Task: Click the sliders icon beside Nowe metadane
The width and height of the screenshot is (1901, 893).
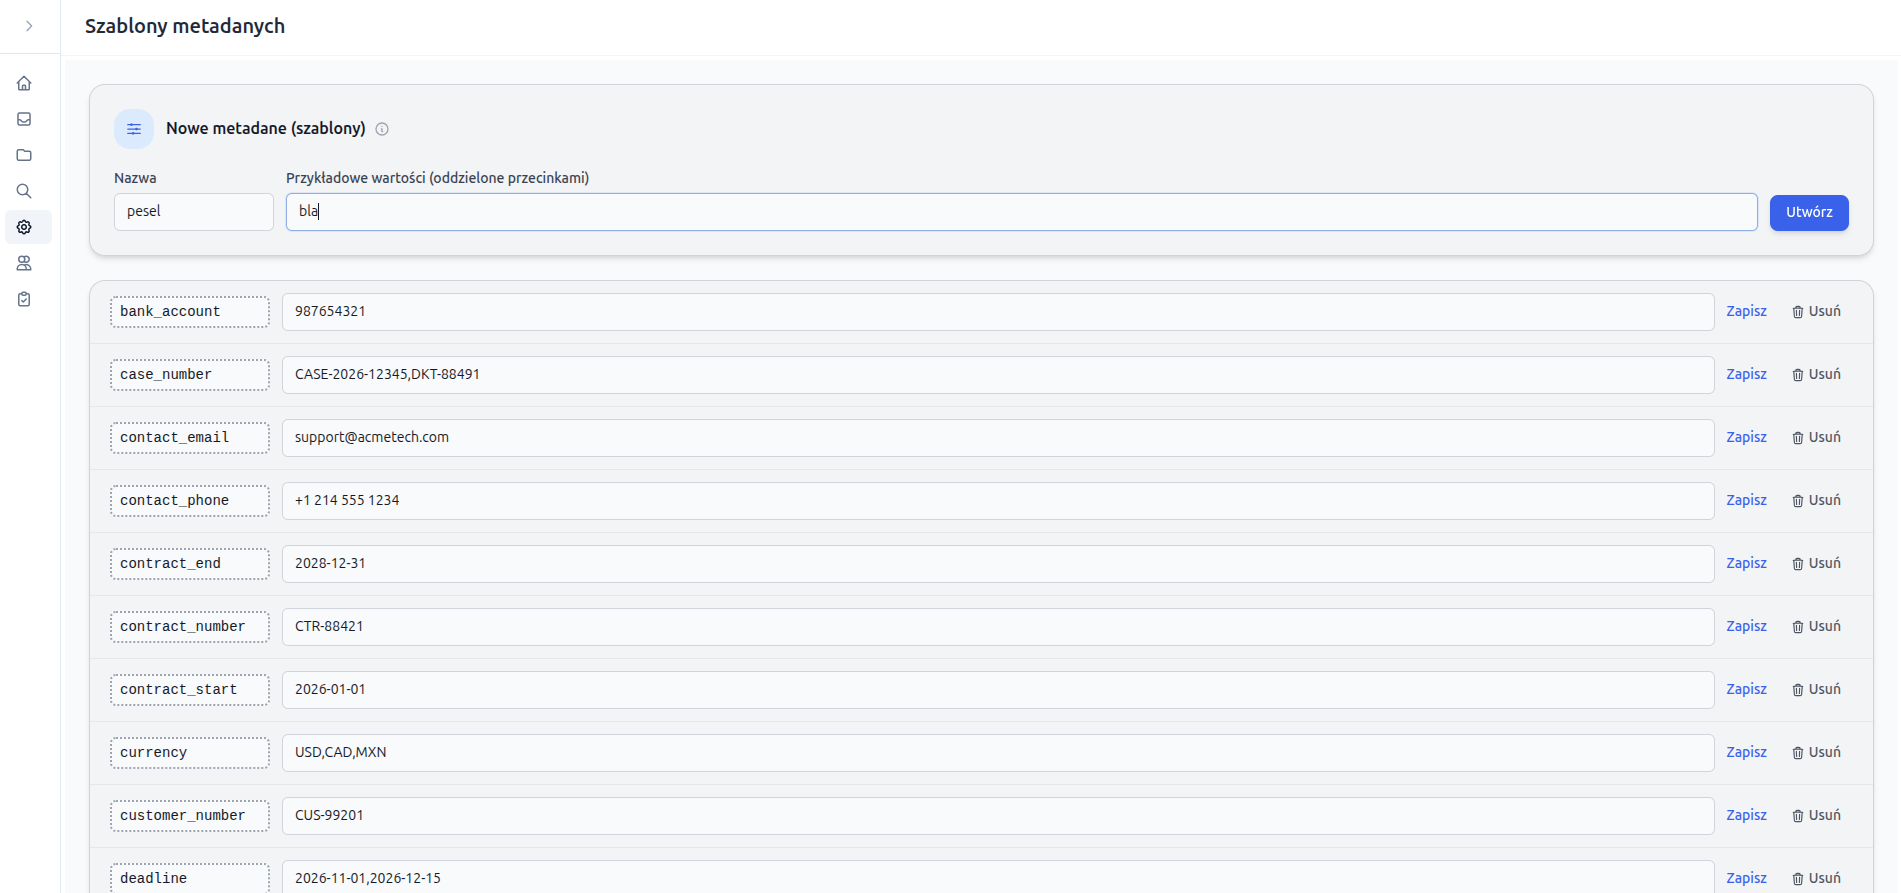Action: [134, 129]
